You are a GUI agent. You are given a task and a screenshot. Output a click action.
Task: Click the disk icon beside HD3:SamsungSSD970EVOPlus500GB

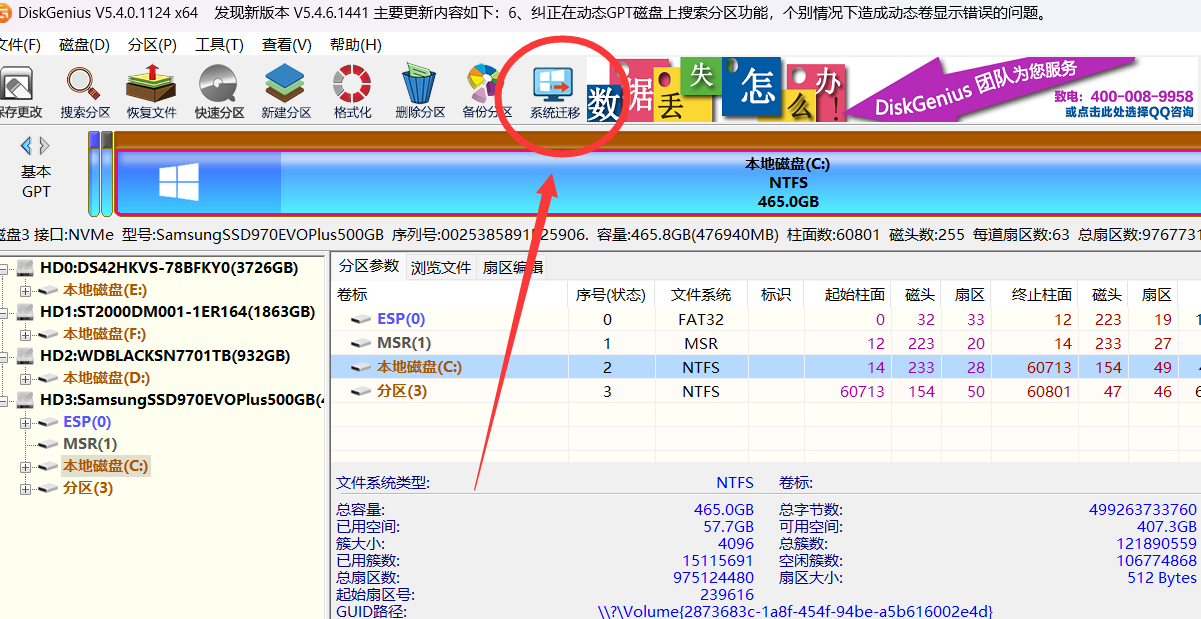[x=26, y=401]
